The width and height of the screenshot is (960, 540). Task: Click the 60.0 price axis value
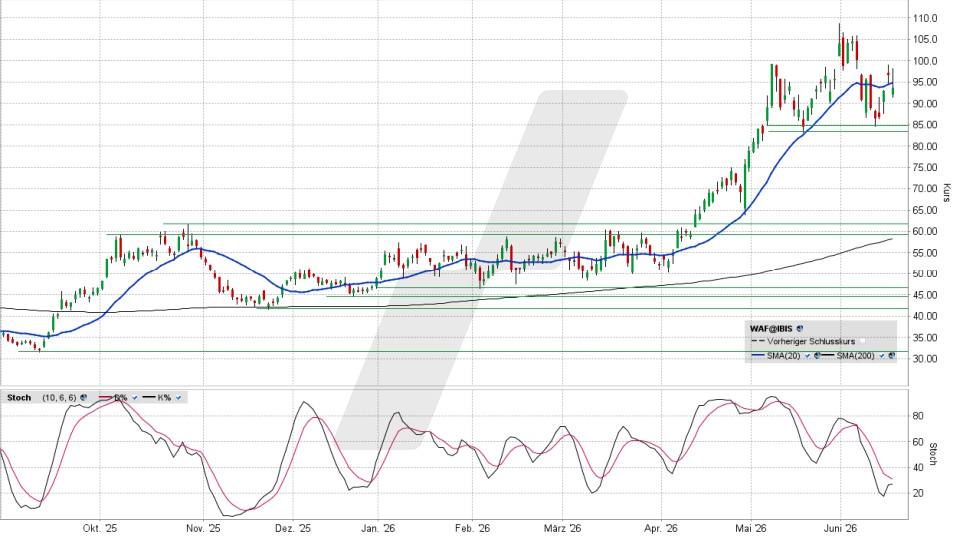coord(926,231)
